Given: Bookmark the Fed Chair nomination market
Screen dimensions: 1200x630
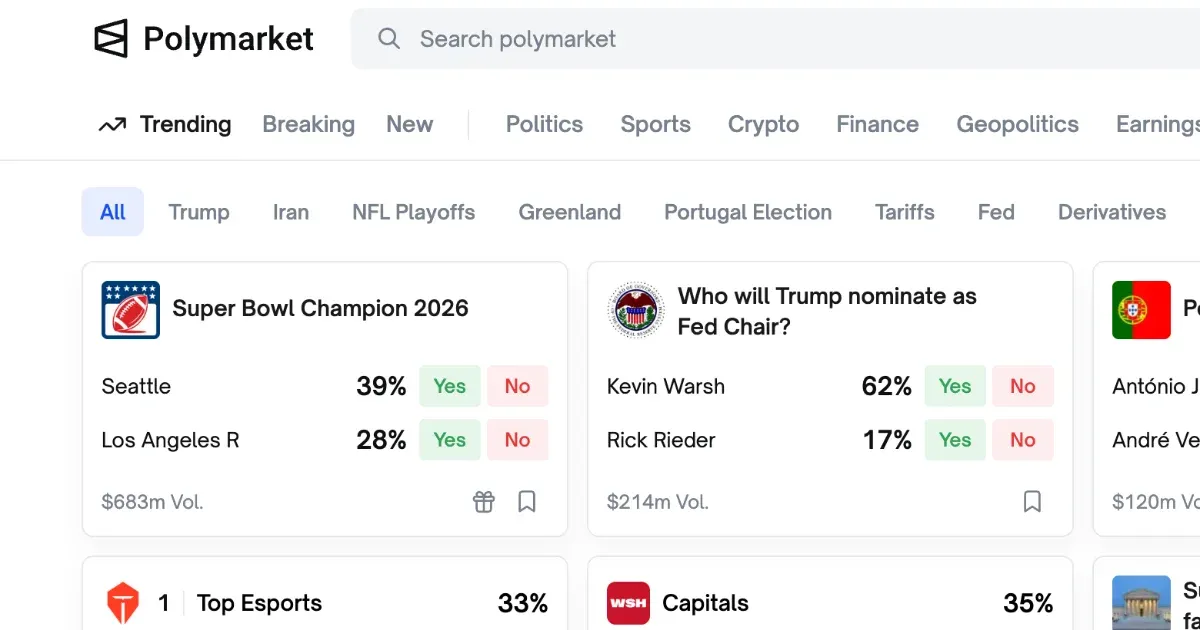Looking at the screenshot, I should tap(1032, 502).
